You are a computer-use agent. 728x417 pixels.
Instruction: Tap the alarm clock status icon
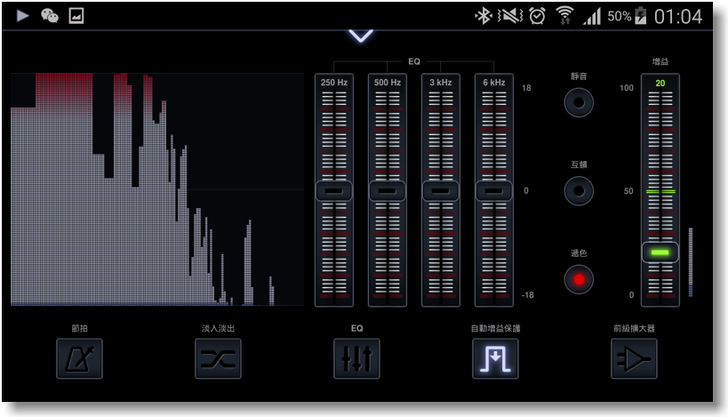pos(537,16)
